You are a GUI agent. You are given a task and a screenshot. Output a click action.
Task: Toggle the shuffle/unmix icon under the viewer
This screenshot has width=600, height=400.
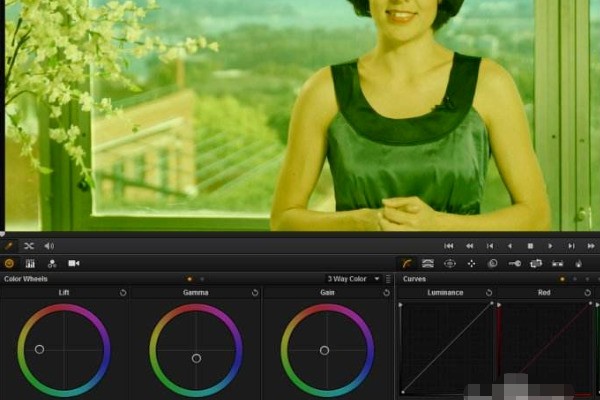click(x=29, y=245)
